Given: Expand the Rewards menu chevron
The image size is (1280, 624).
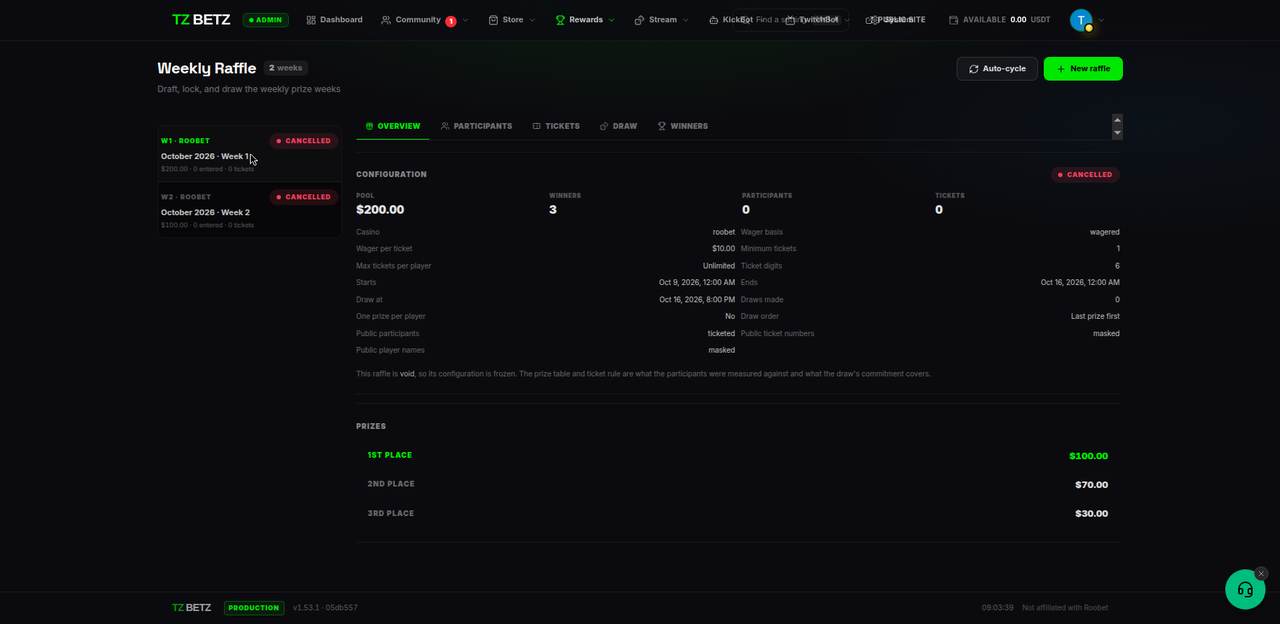Looking at the screenshot, I should point(611,20).
